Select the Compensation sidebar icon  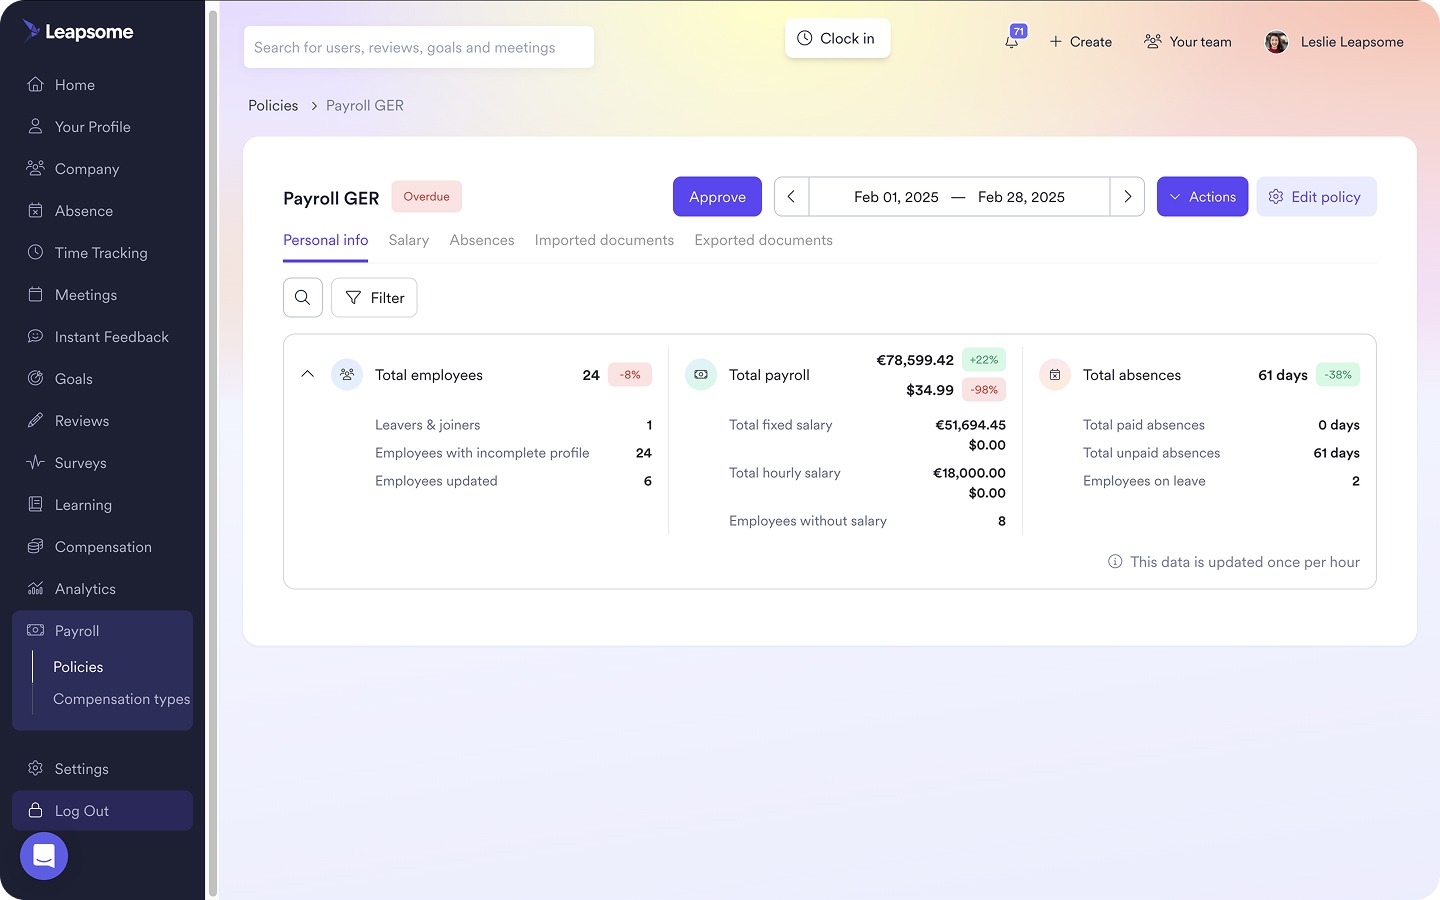35,546
